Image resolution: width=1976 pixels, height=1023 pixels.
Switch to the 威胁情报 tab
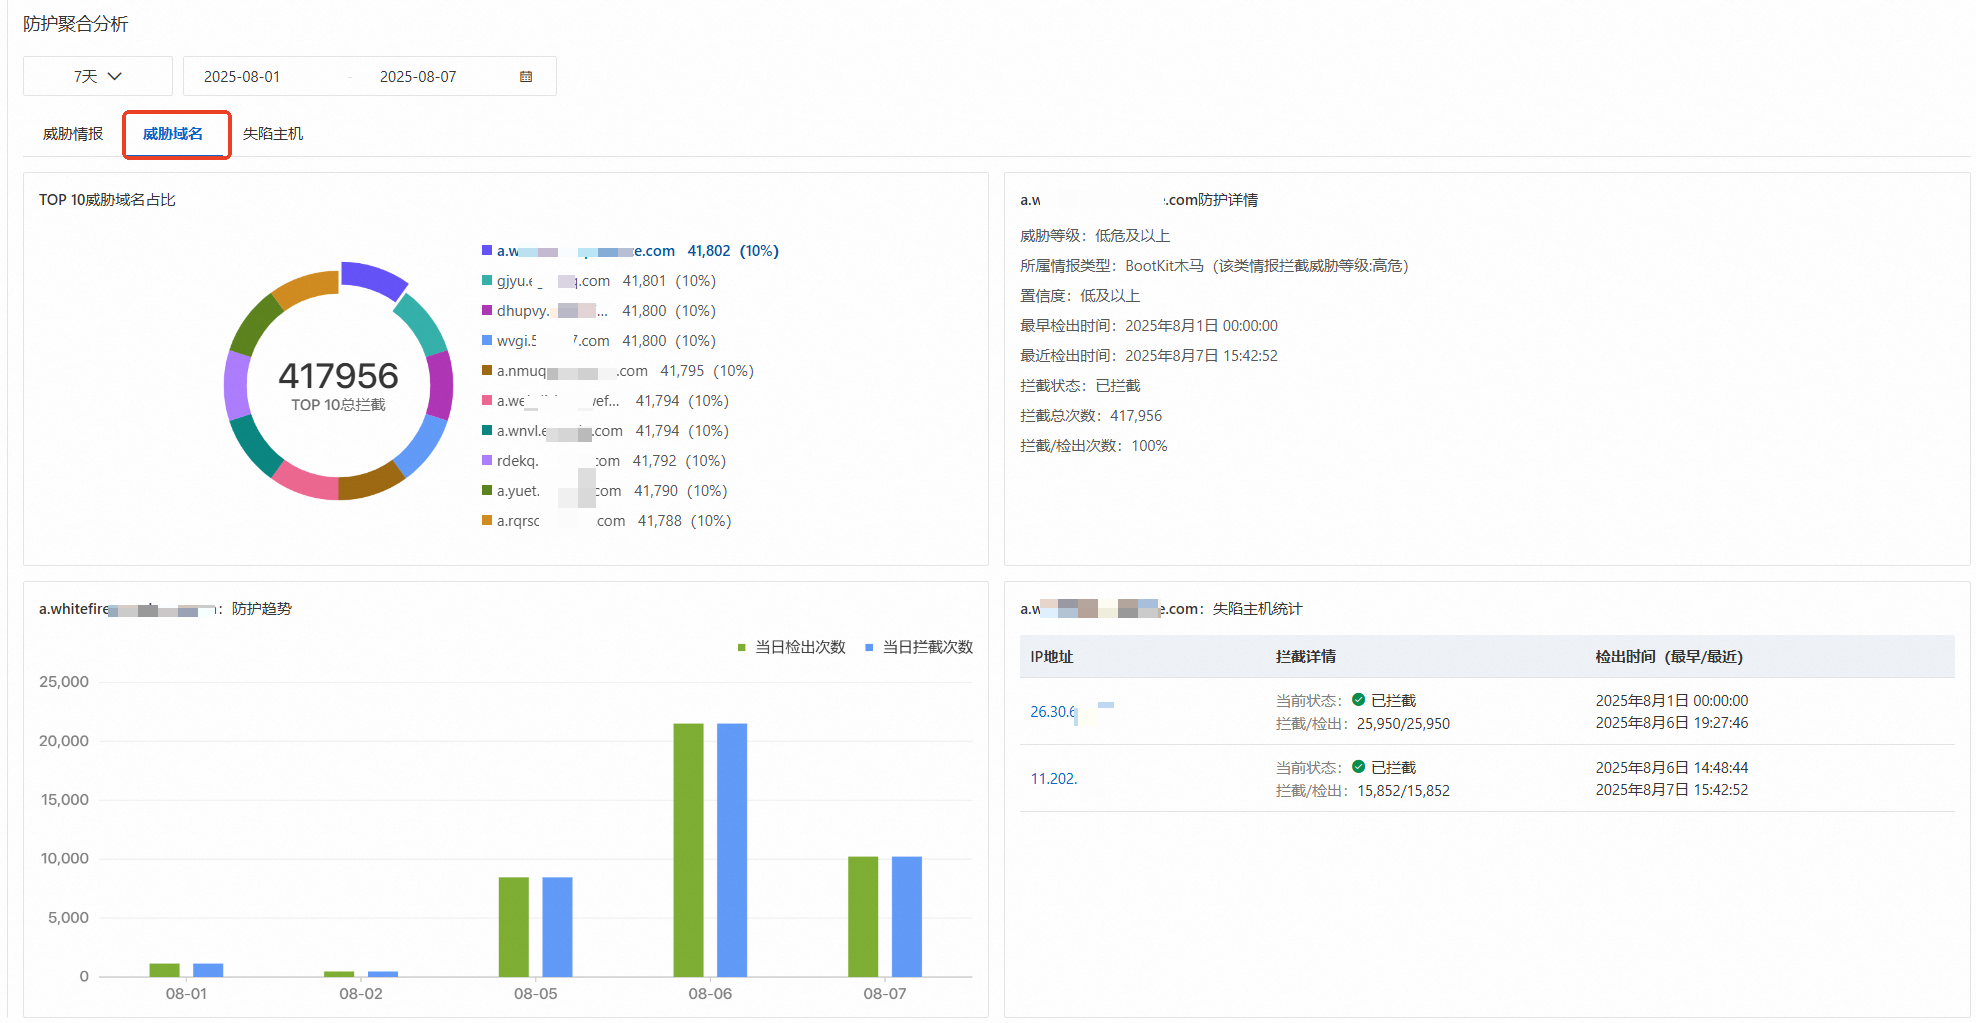pyautogui.click(x=73, y=134)
